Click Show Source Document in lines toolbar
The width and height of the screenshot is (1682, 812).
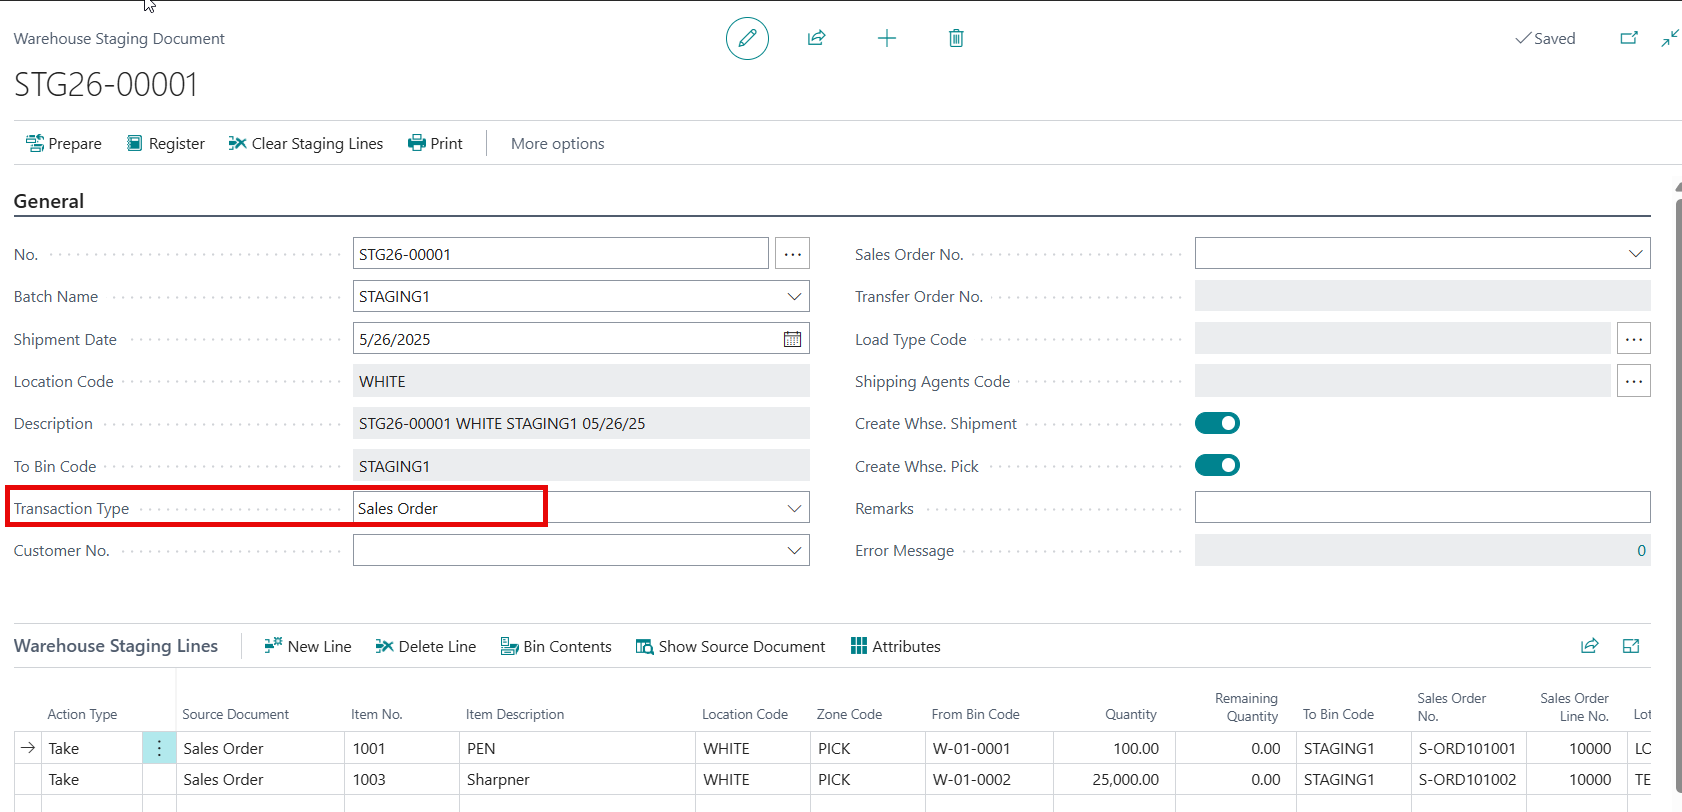click(x=730, y=647)
